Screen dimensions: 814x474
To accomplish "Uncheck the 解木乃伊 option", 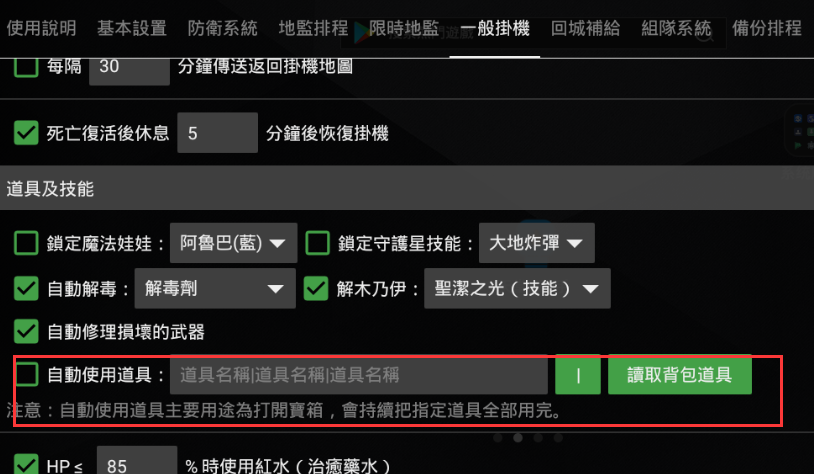I will [x=316, y=289].
